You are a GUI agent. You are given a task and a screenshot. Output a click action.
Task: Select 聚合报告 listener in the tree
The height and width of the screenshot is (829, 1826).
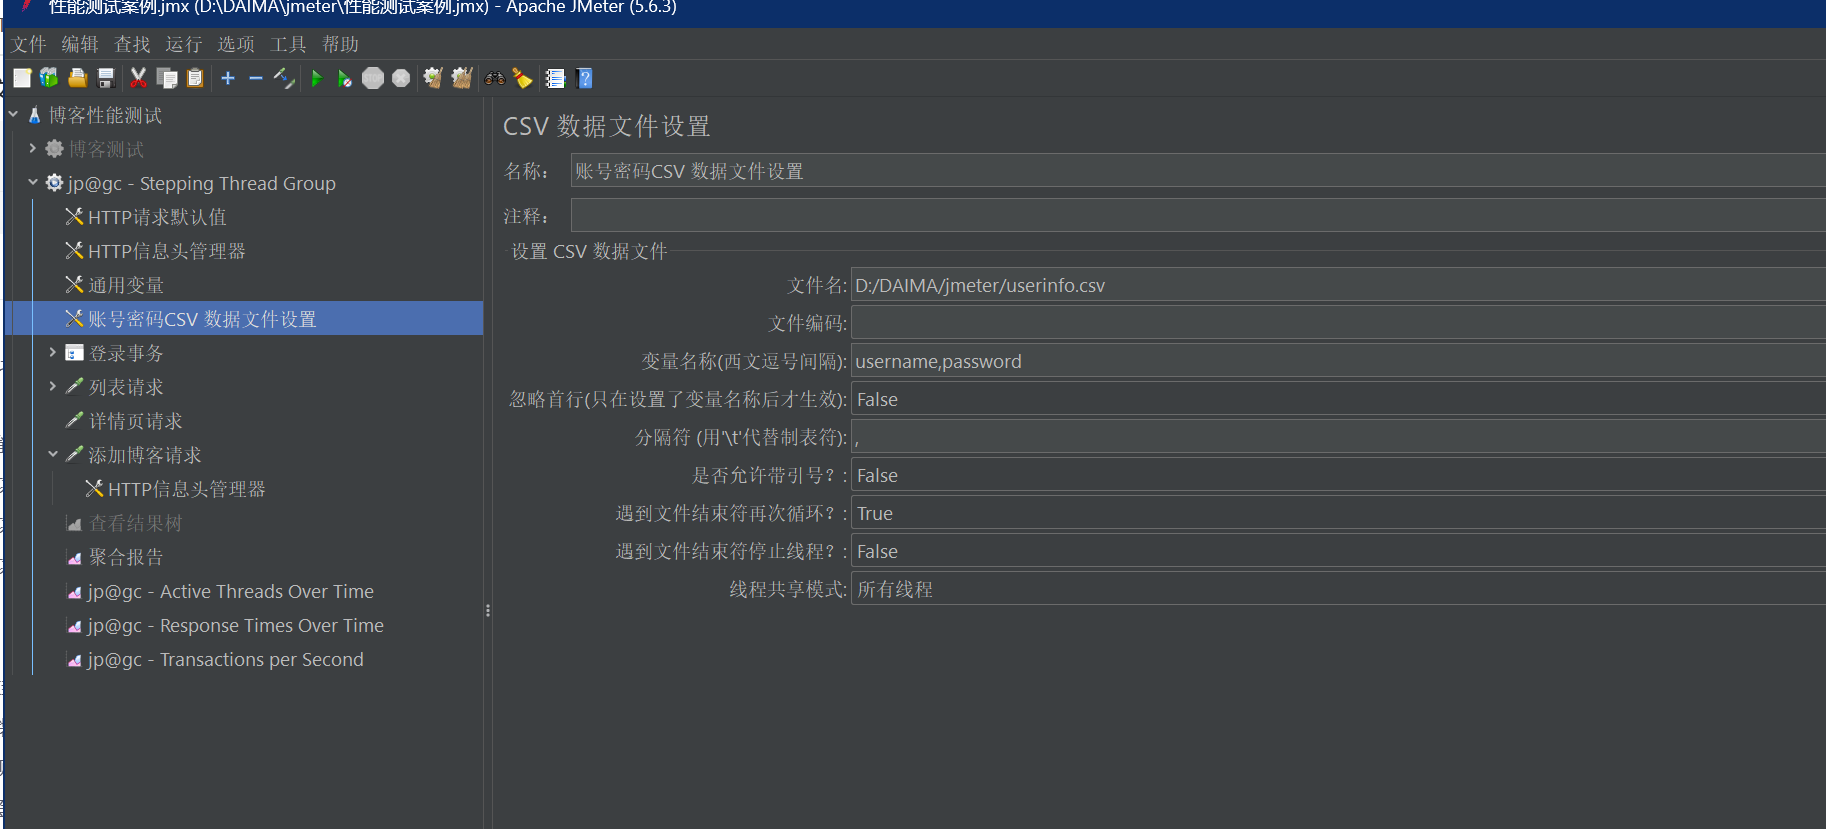tap(125, 557)
